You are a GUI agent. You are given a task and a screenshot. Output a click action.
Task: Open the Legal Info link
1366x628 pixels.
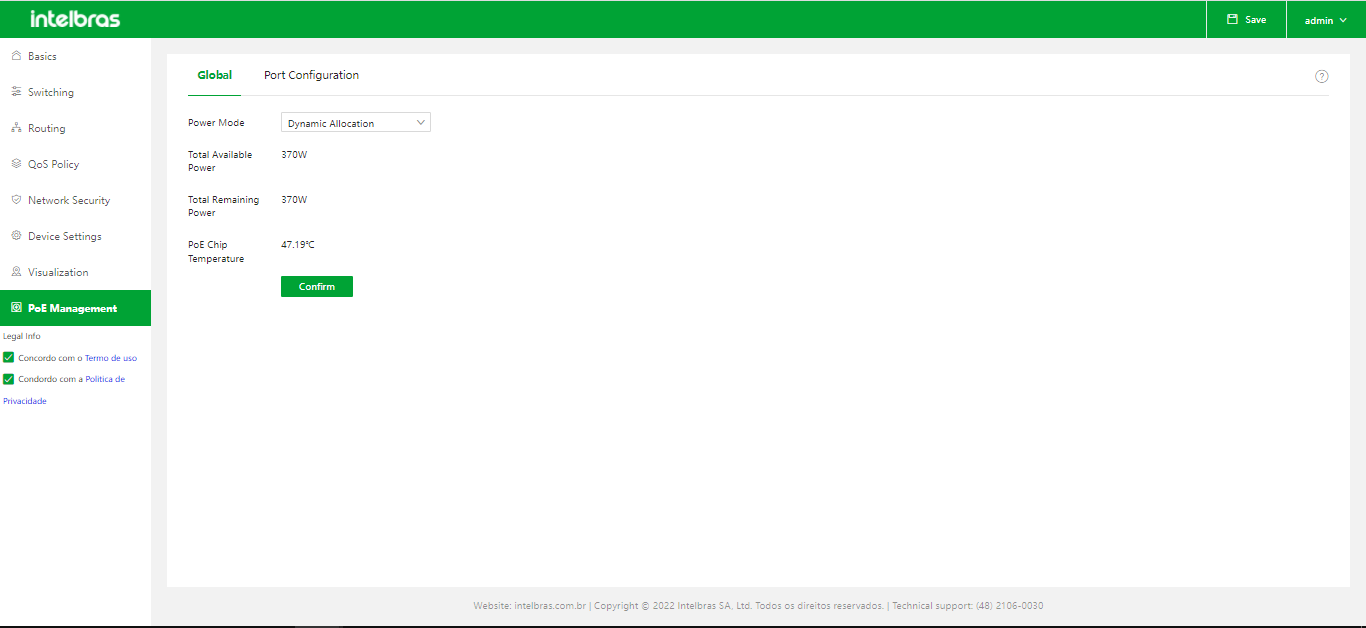tap(22, 336)
